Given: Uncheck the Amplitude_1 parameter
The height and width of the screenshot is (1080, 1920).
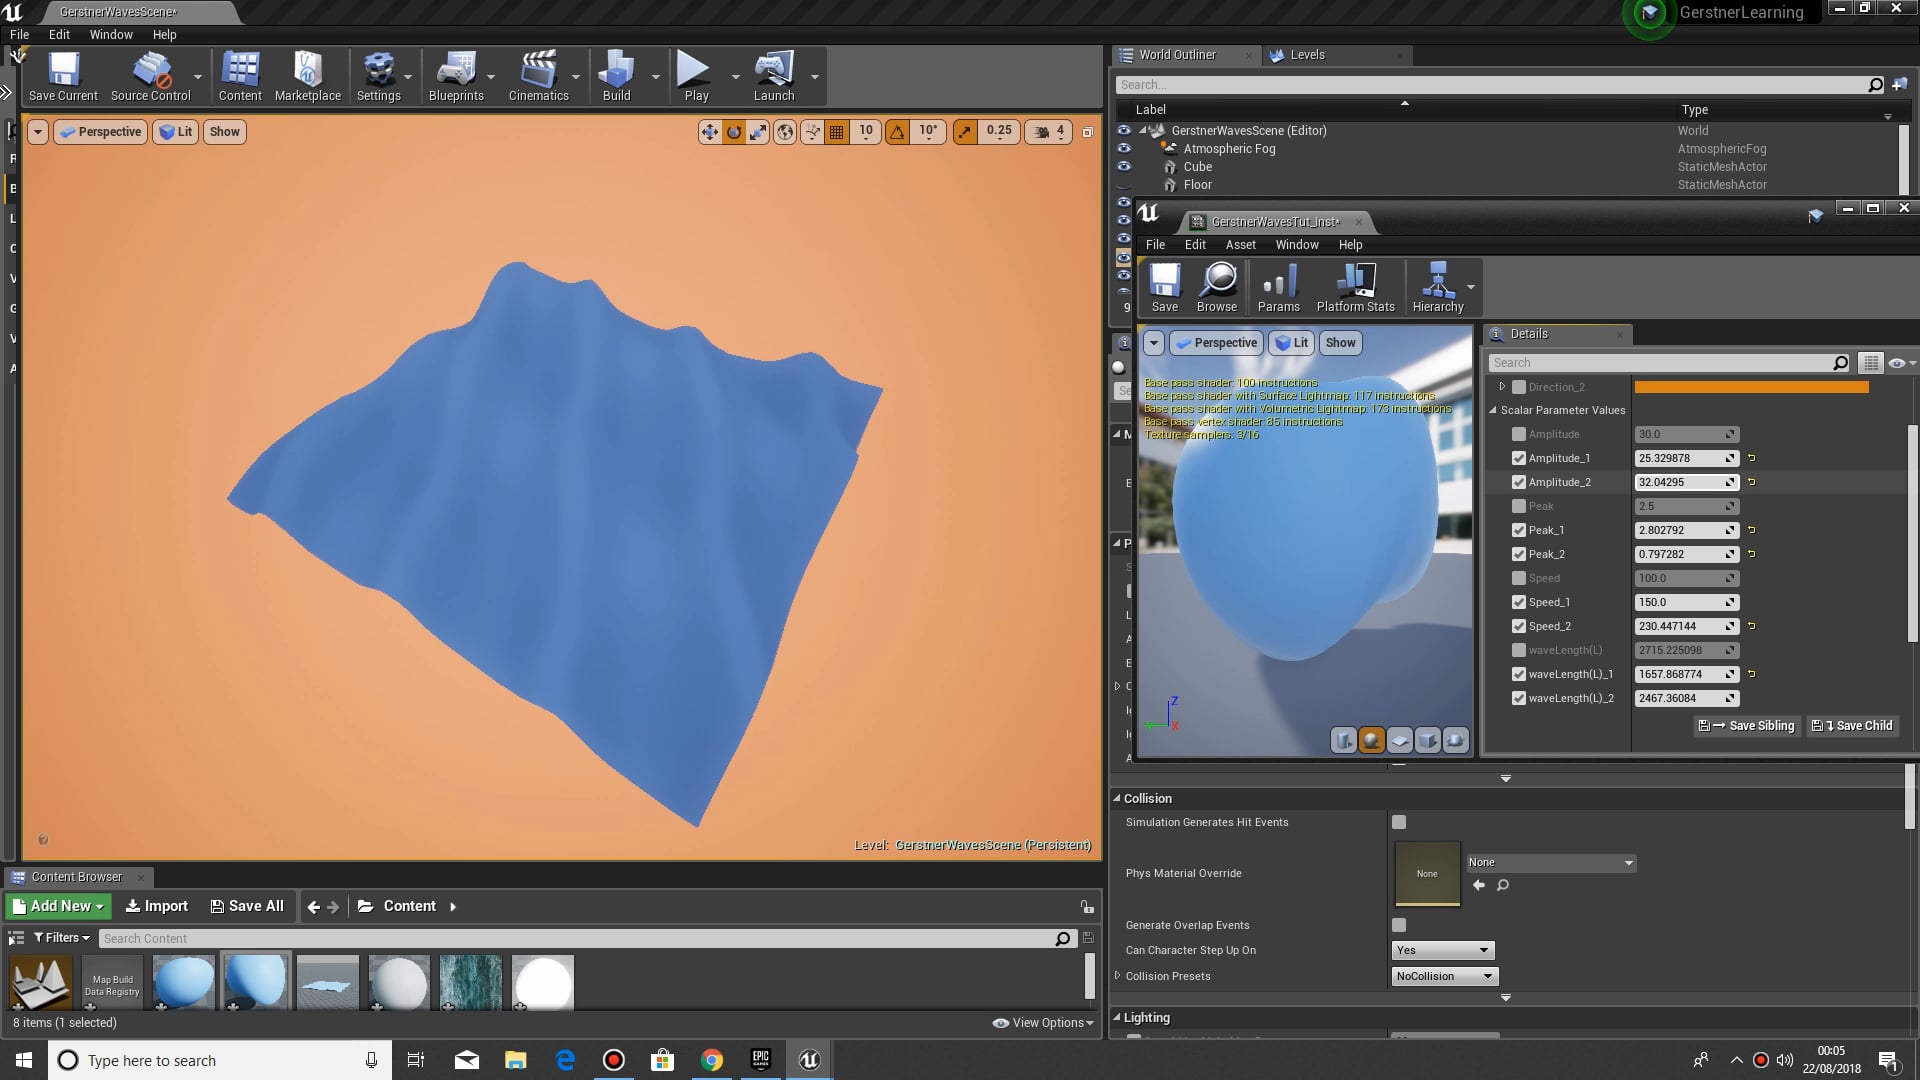Looking at the screenshot, I should [1519, 458].
